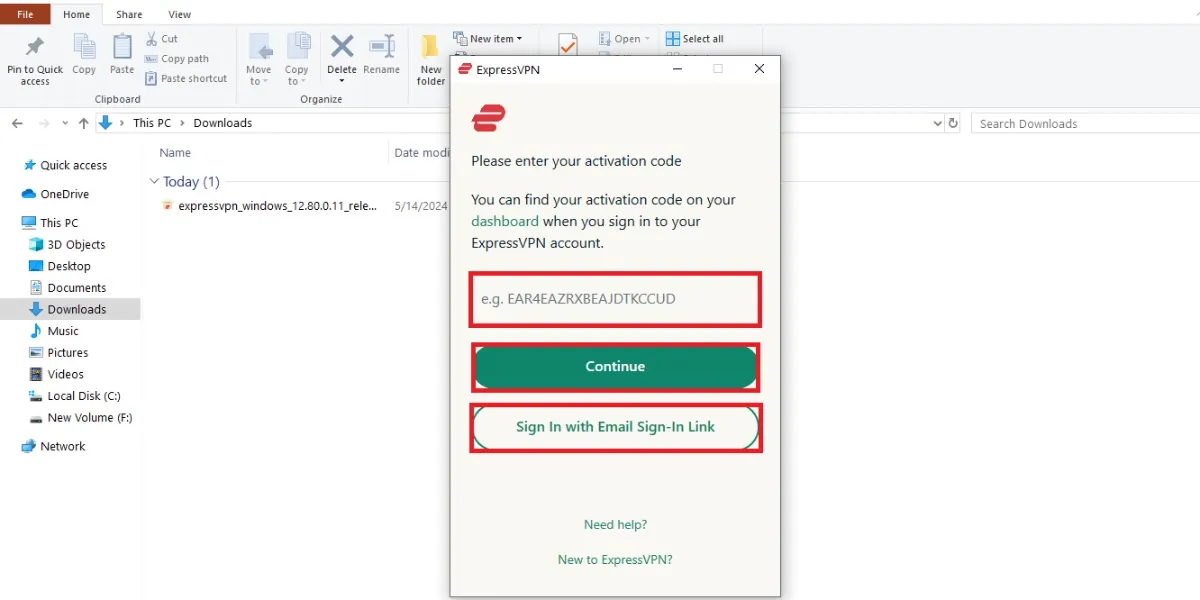Click Select all in the ribbon
This screenshot has height=600, width=1200.
point(694,39)
